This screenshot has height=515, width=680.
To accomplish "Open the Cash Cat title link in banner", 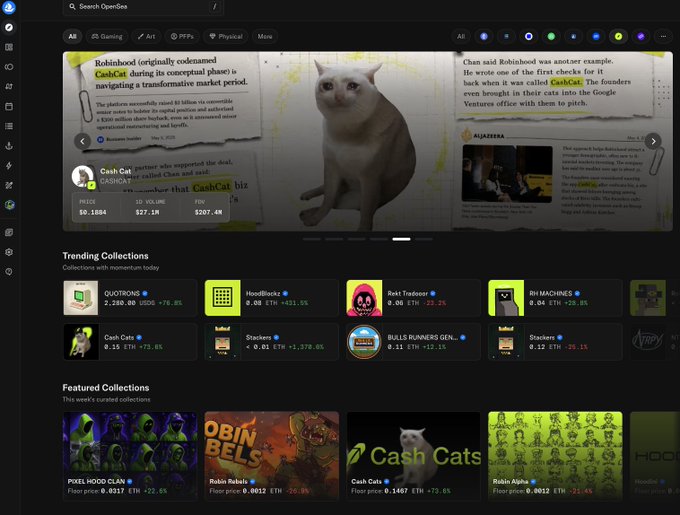I will tap(115, 171).
